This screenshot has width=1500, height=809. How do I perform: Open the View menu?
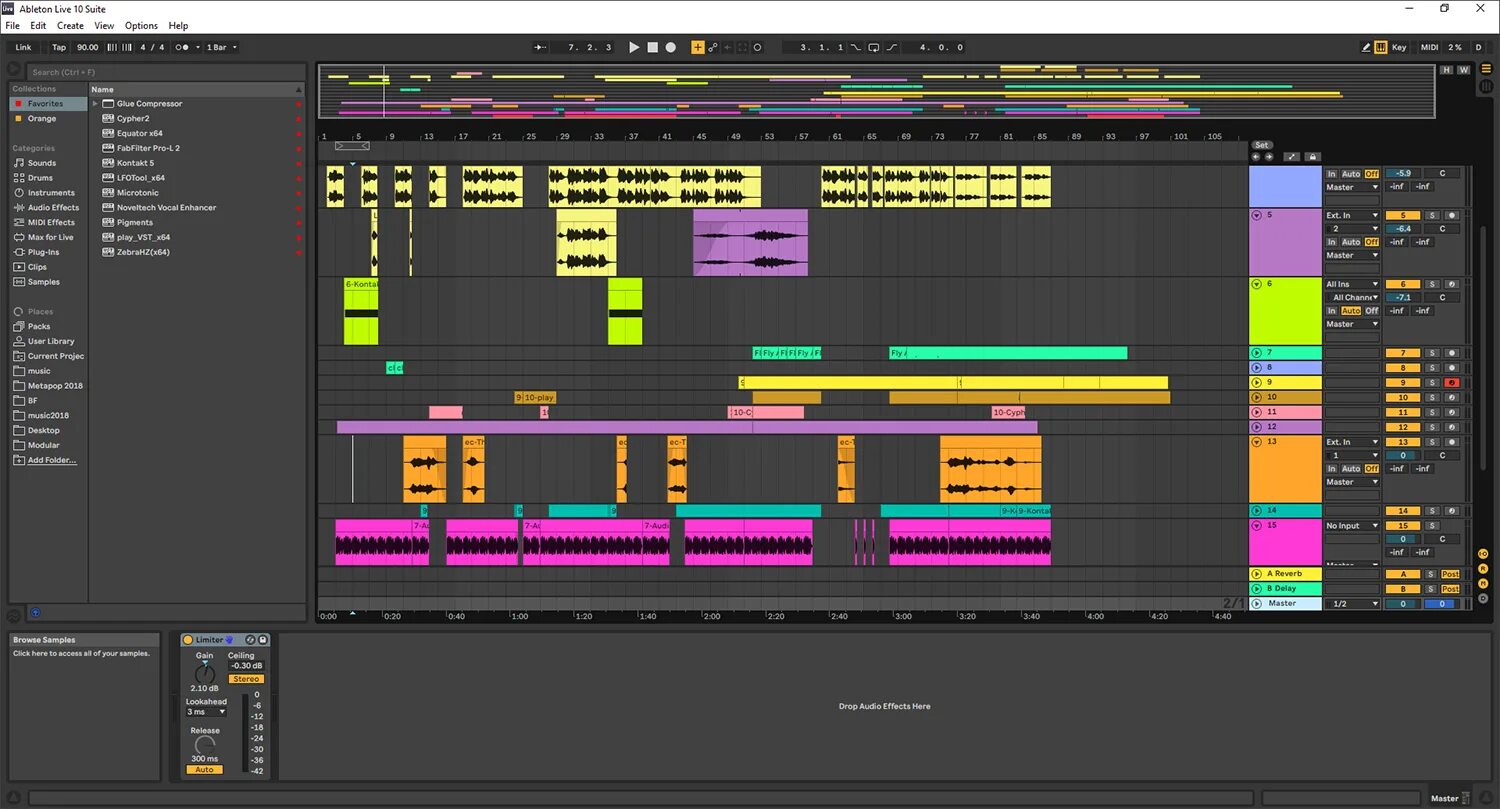pos(104,26)
